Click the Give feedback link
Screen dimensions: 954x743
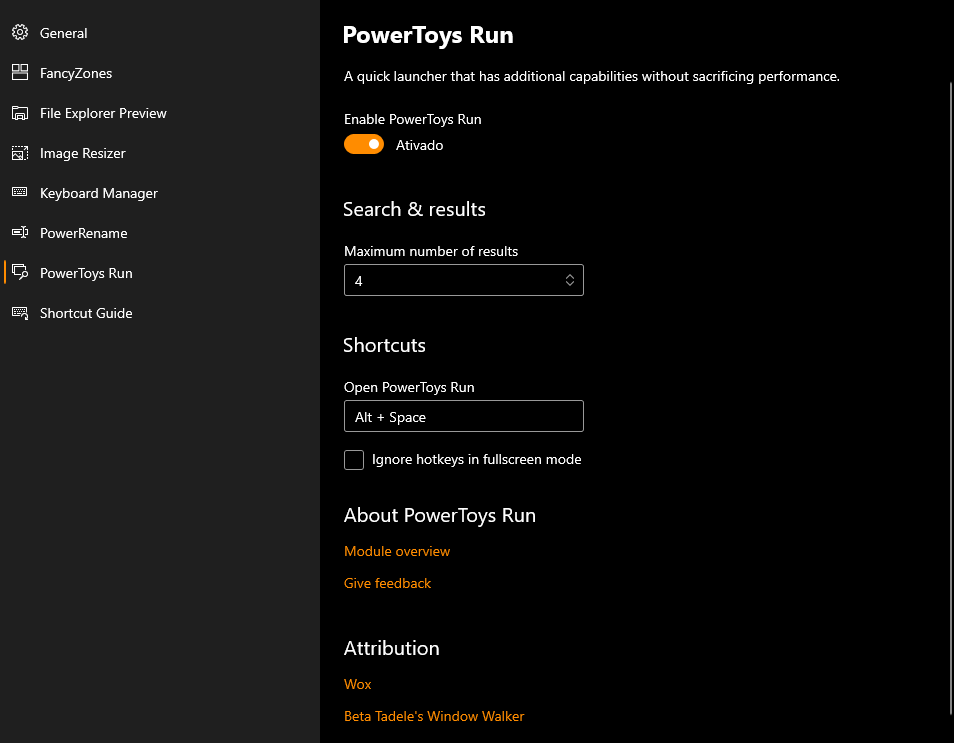(387, 584)
